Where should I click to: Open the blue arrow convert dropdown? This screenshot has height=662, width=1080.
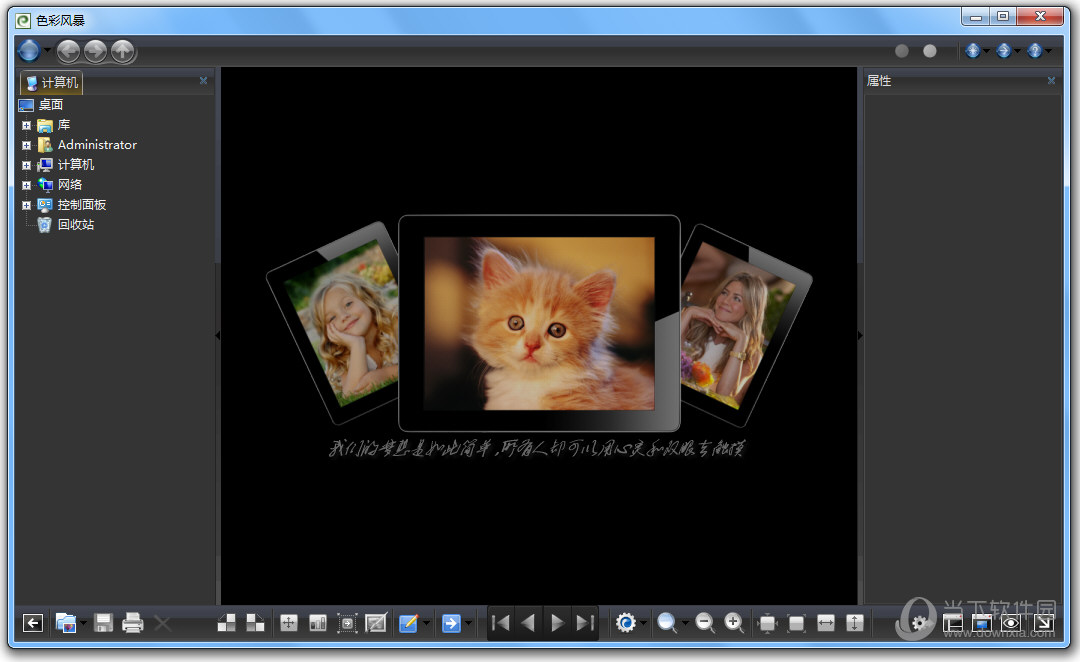[469, 623]
